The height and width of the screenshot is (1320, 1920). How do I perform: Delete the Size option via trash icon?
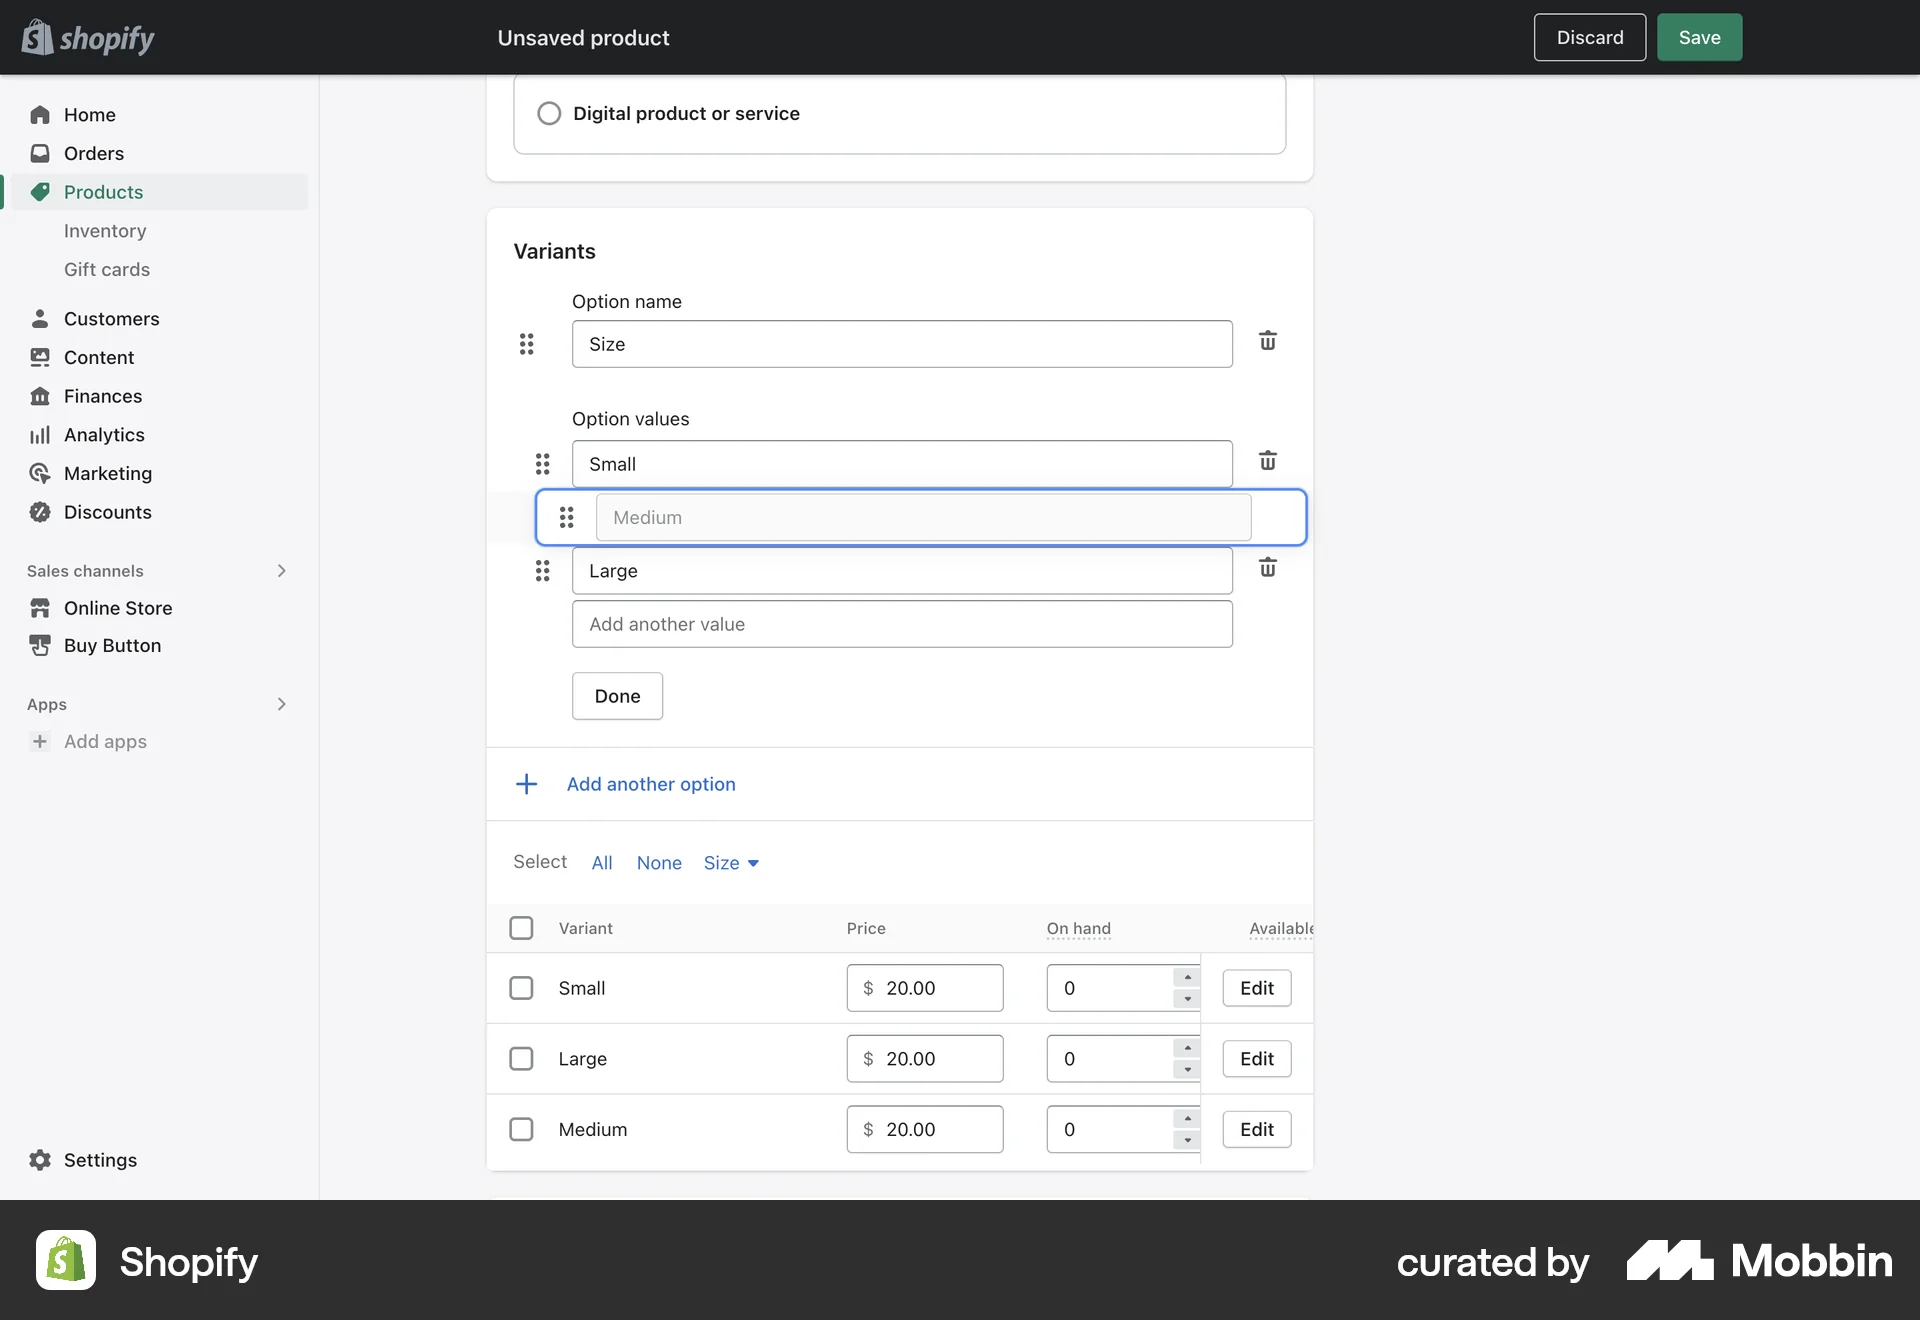pos(1267,342)
